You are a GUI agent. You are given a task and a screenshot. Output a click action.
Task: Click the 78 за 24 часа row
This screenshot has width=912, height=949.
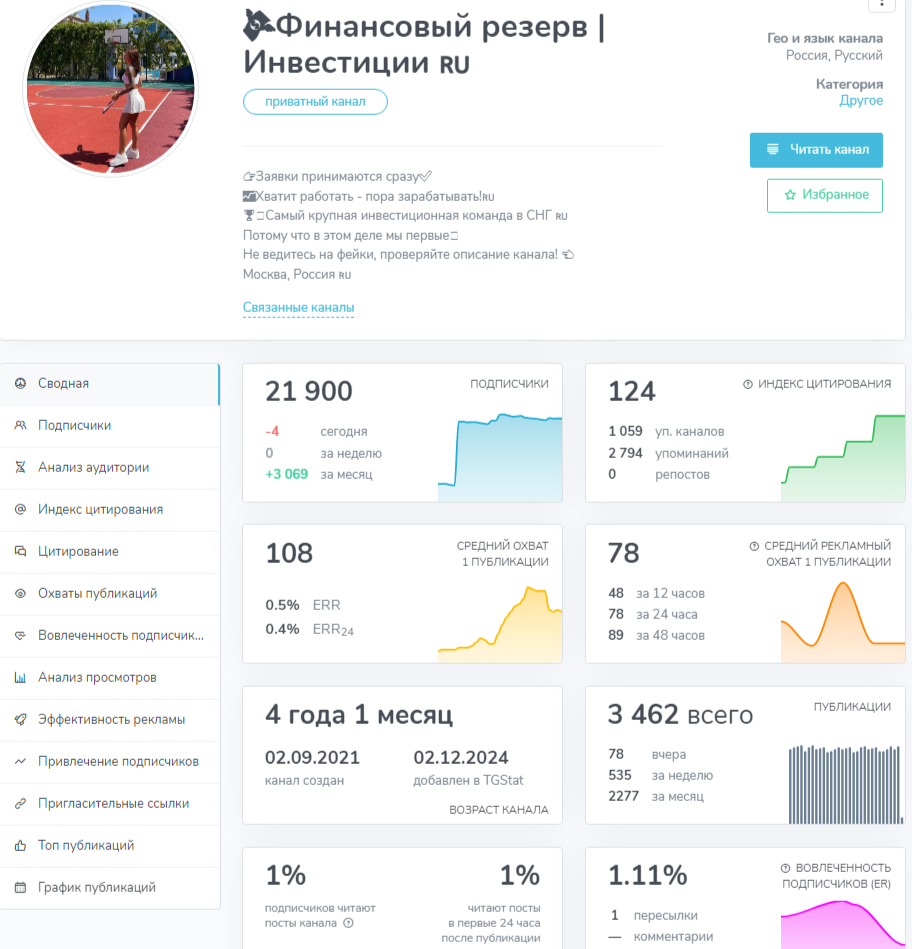pyautogui.click(x=652, y=614)
